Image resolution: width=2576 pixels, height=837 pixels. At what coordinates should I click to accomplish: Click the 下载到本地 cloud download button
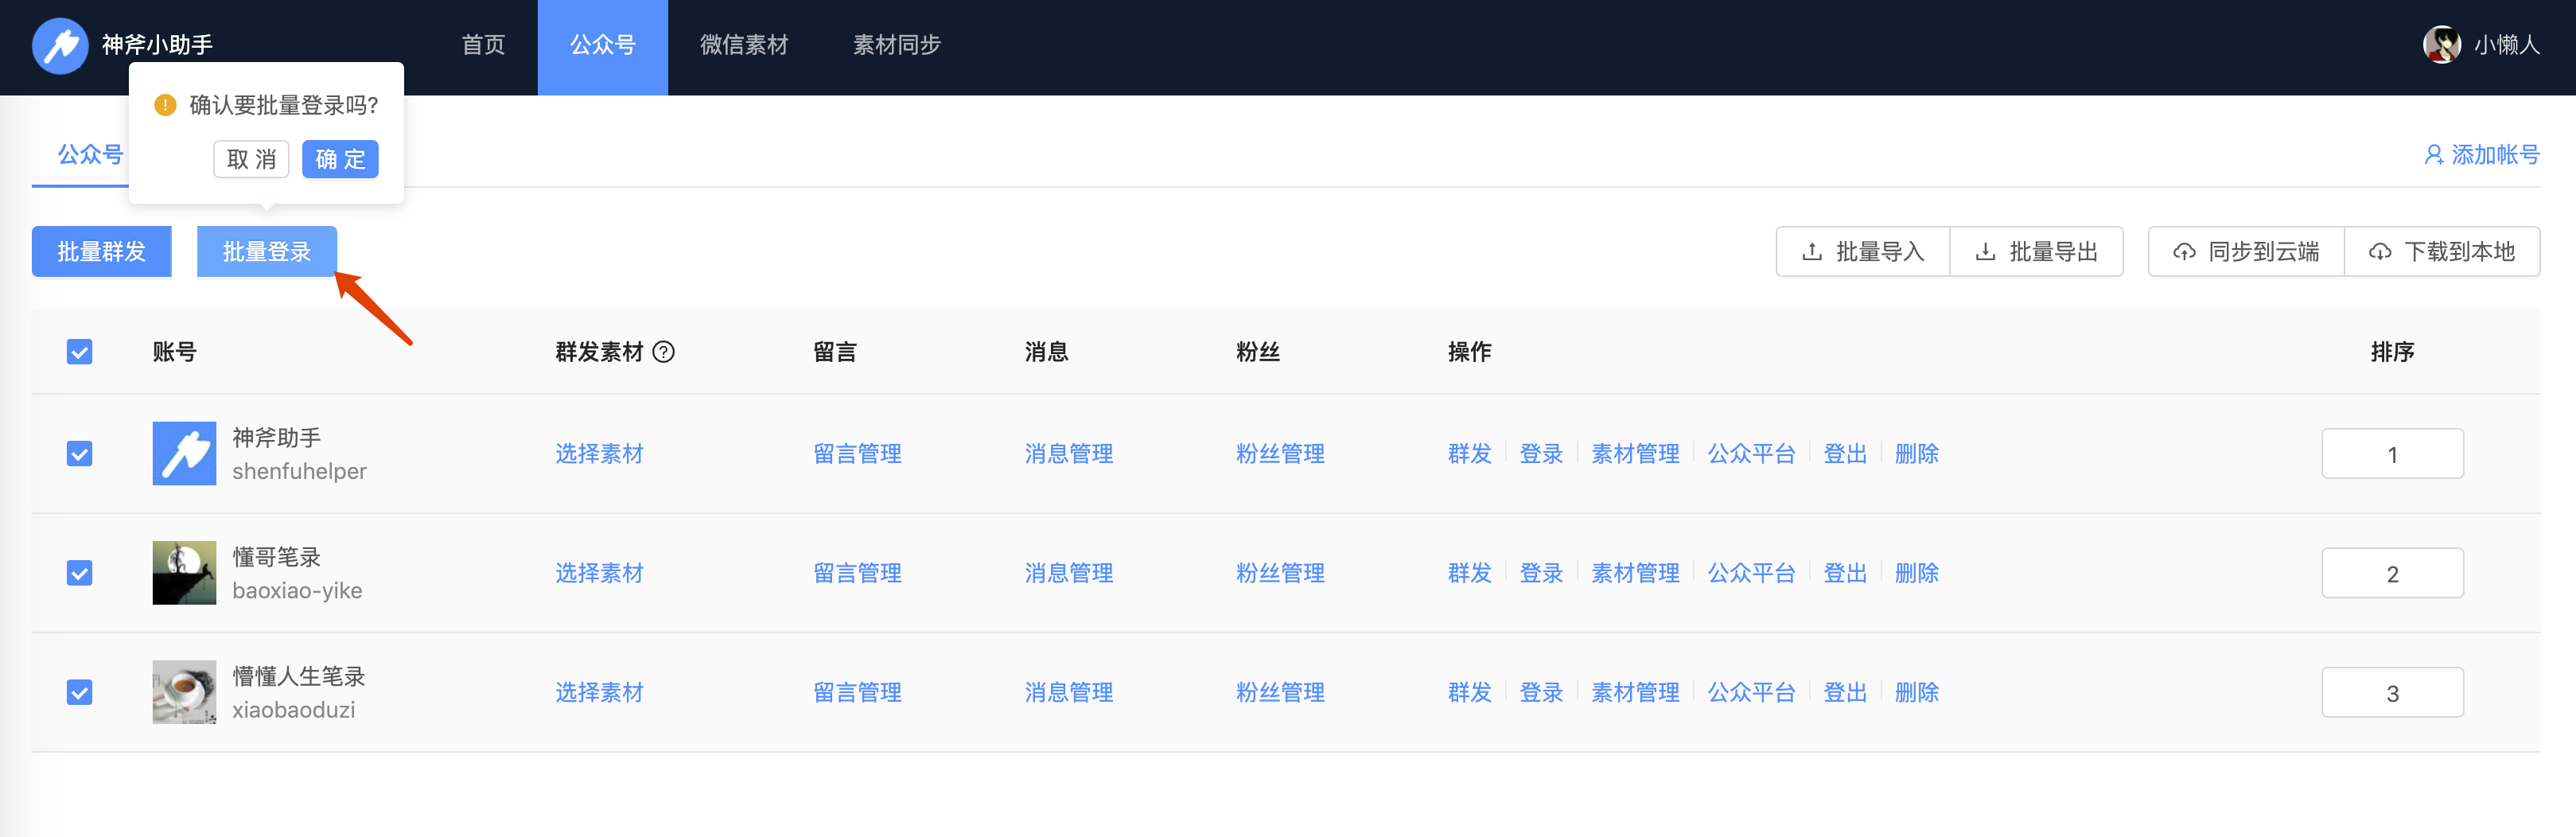[2442, 252]
